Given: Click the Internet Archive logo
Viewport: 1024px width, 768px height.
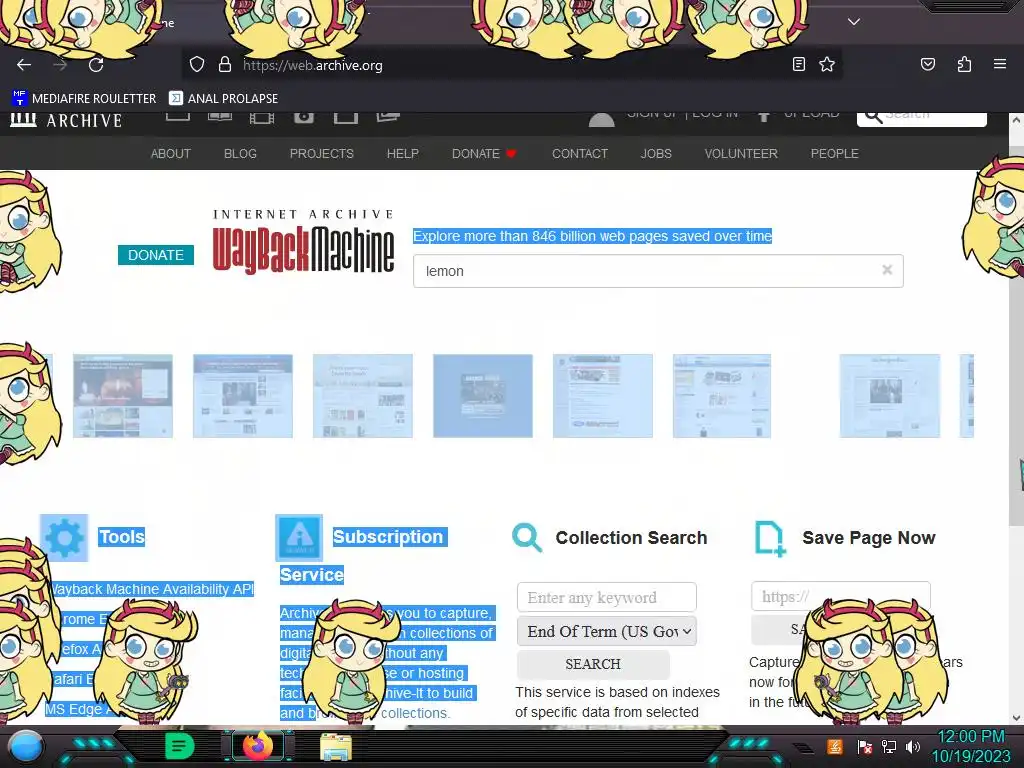Looking at the screenshot, I should pos(66,120).
